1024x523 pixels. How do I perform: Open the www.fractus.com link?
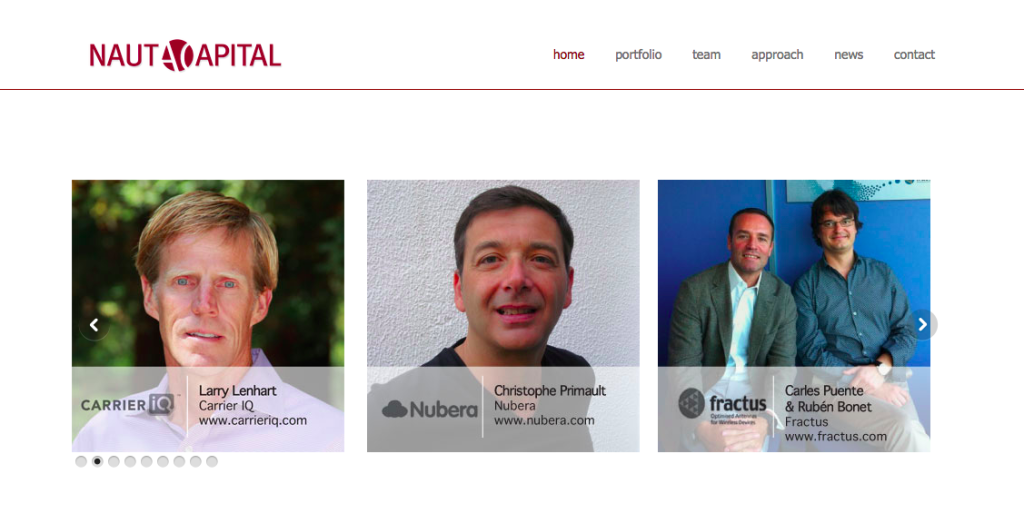tap(836, 436)
